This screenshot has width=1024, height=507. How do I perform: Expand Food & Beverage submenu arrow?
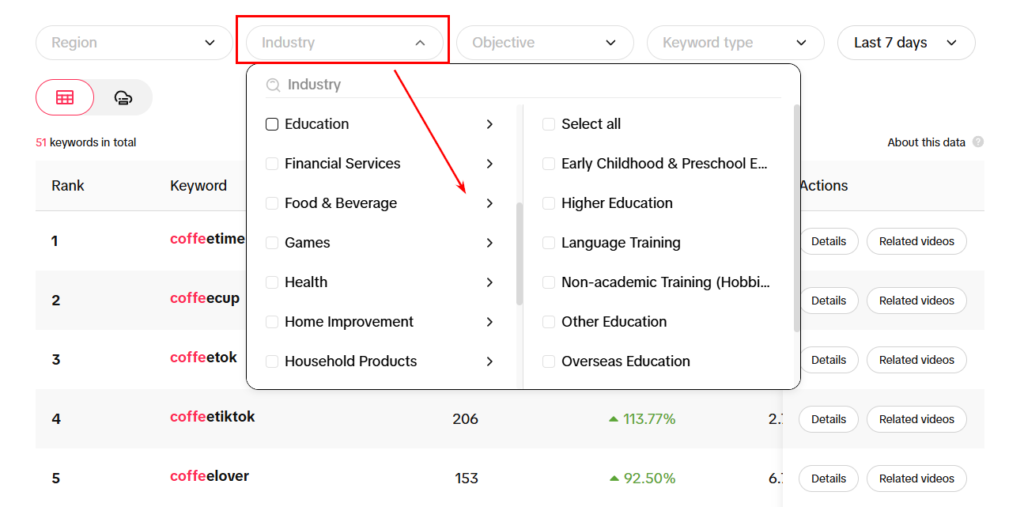[x=489, y=204]
